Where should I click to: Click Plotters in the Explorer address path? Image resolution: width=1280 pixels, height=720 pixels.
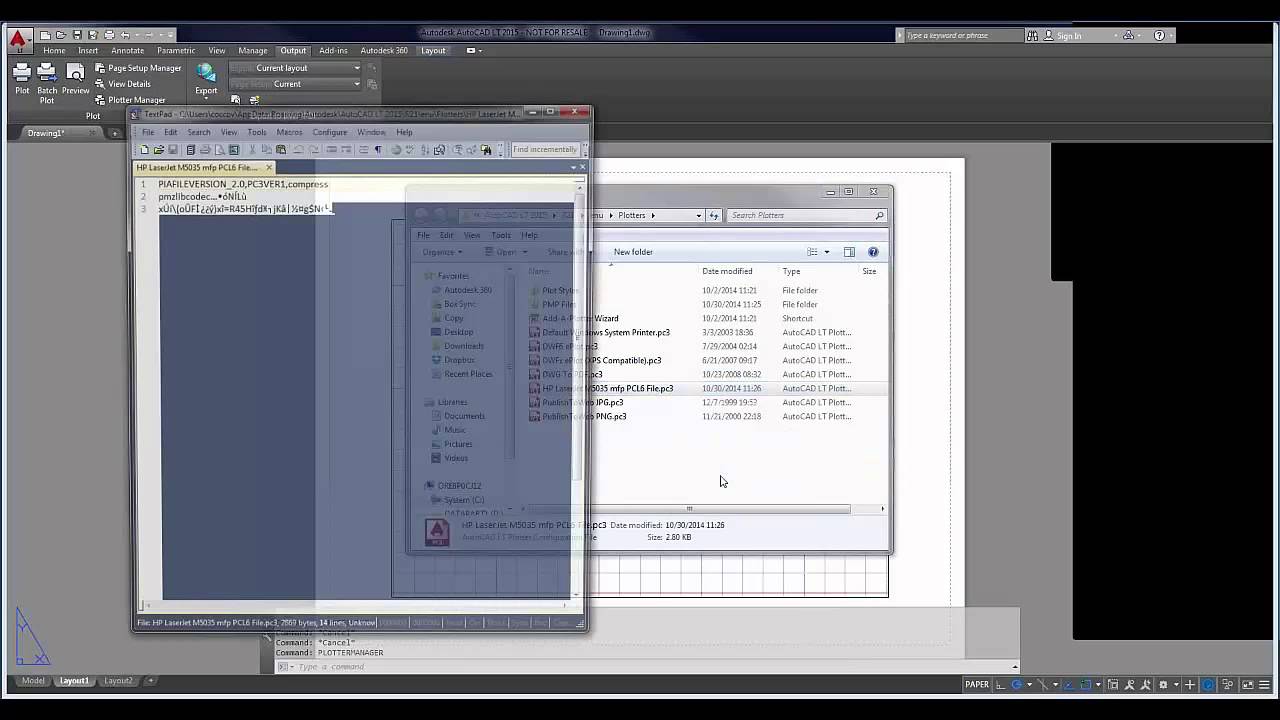pyautogui.click(x=631, y=215)
